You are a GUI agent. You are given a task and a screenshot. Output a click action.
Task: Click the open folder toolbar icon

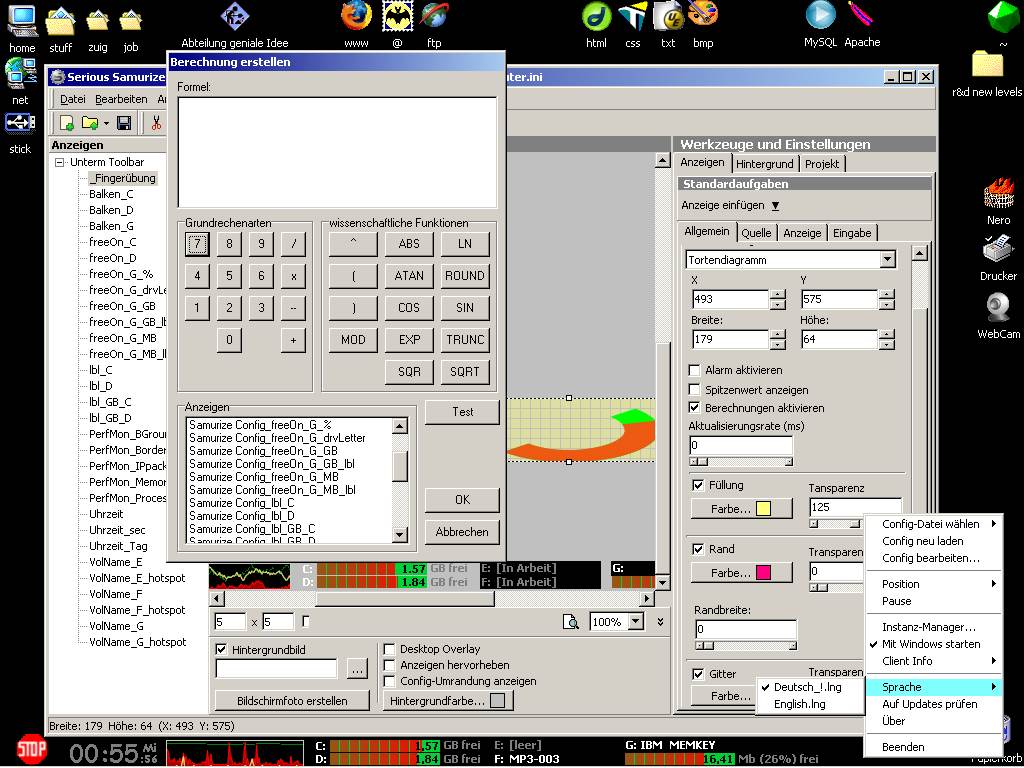click(90, 123)
